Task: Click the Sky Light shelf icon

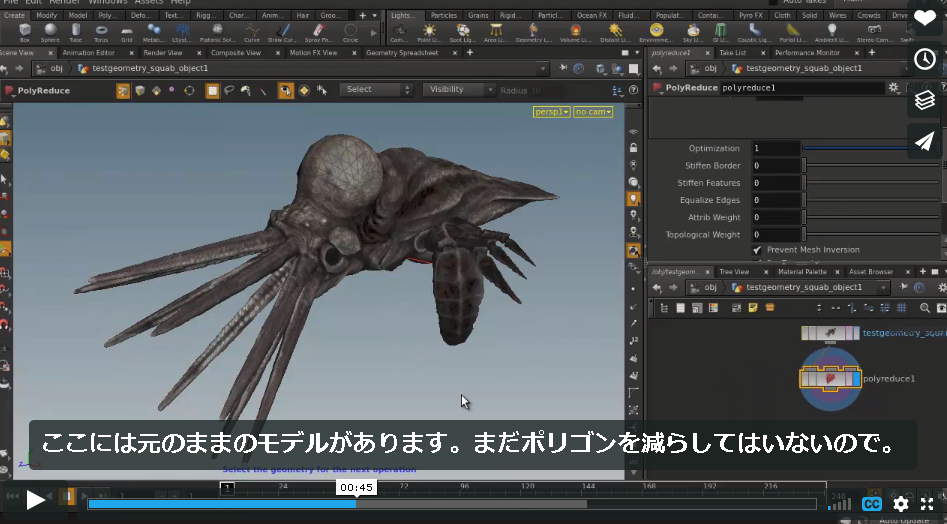Action: [x=693, y=33]
